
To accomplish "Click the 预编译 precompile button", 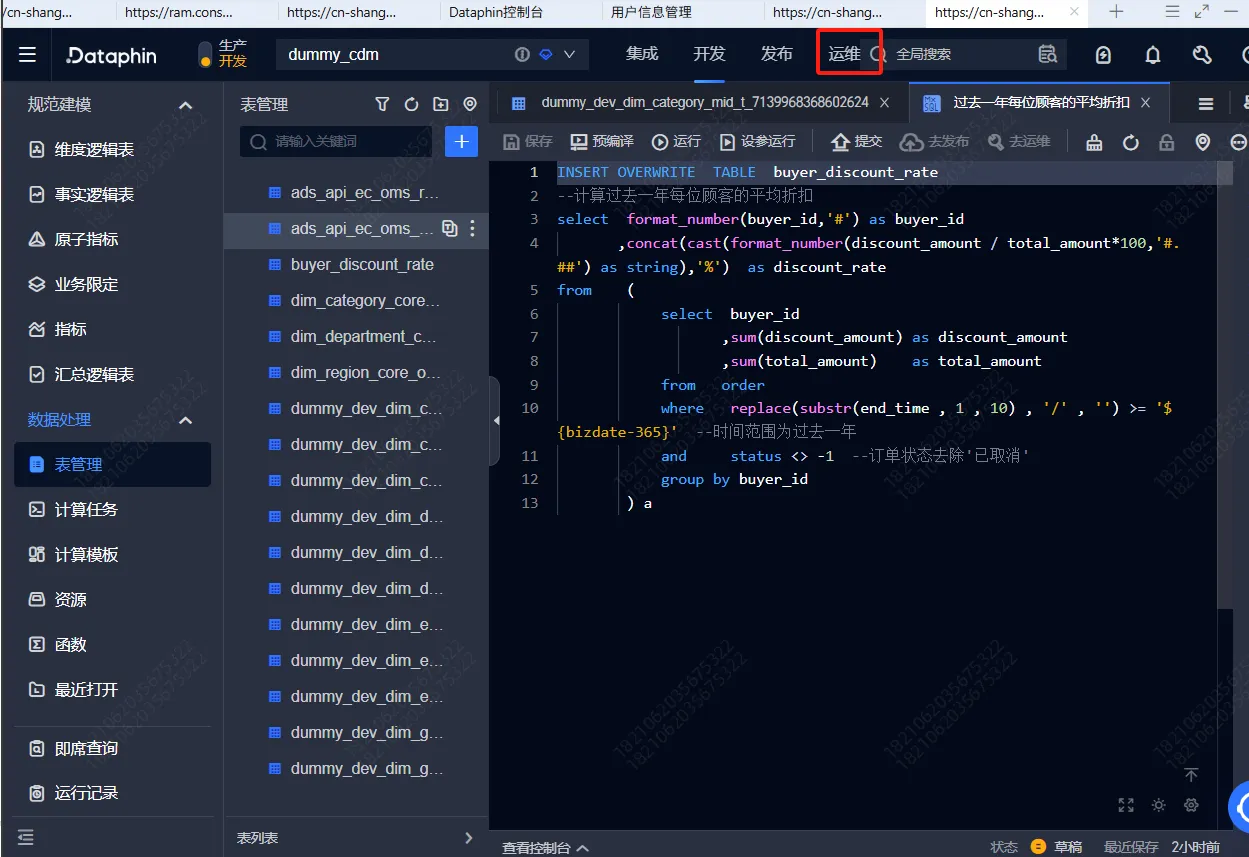I will click(602, 142).
